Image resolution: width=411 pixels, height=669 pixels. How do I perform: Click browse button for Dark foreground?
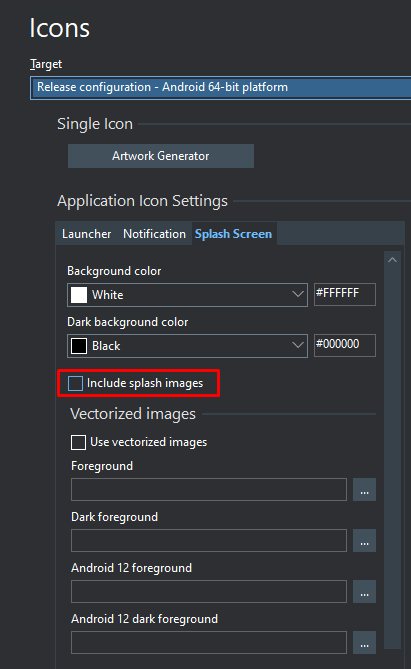point(364,541)
